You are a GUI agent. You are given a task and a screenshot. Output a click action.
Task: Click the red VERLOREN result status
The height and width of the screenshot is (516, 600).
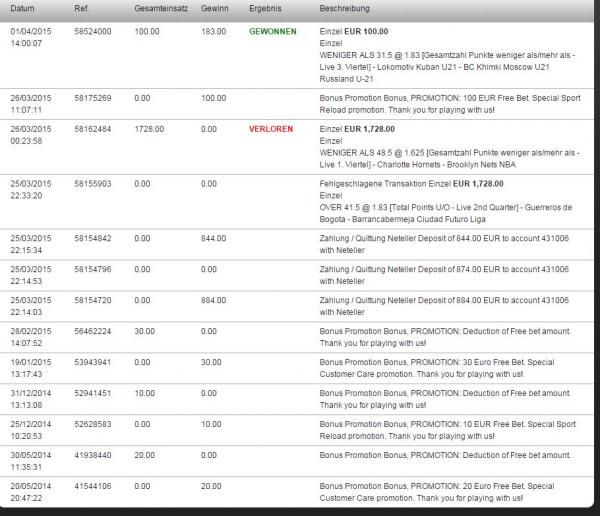coord(271,129)
